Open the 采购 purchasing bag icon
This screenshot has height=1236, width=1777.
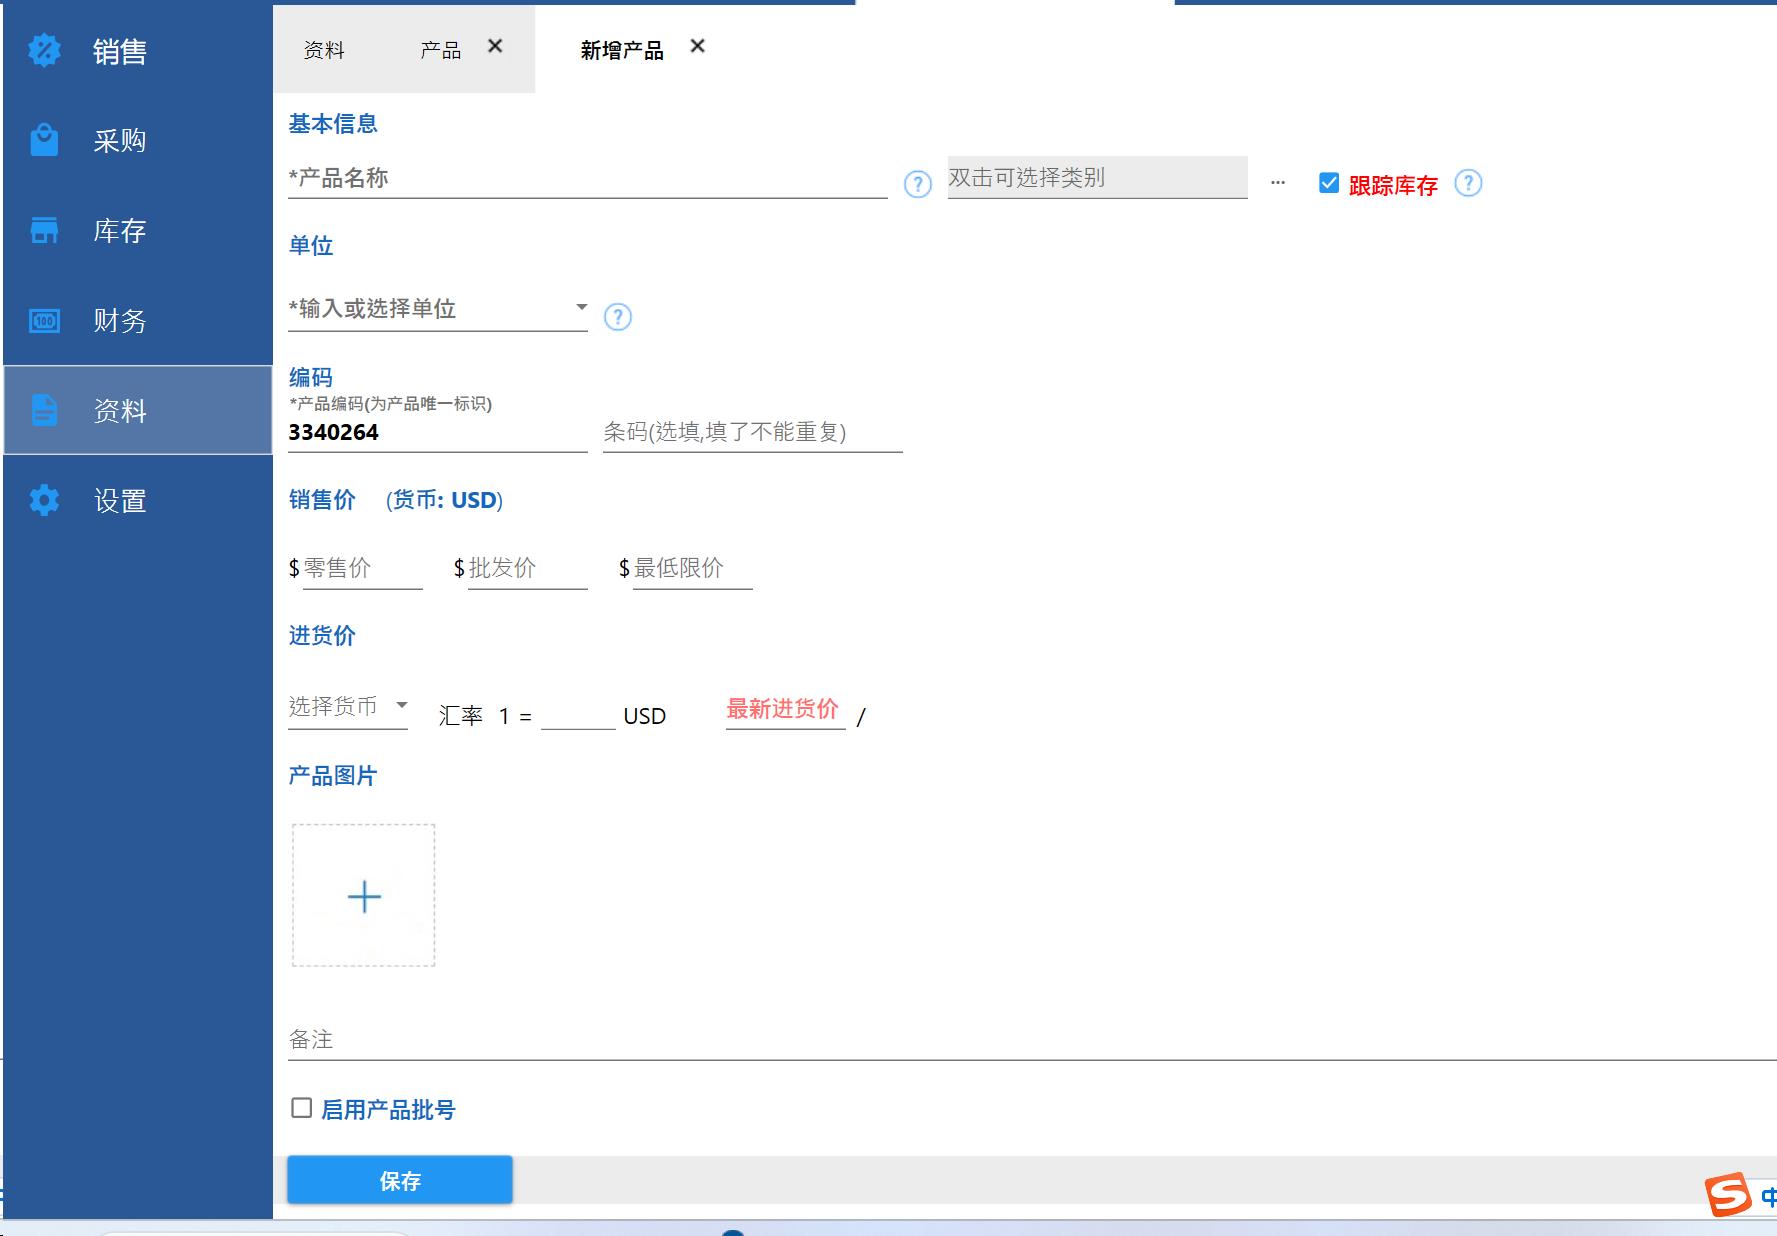click(44, 140)
